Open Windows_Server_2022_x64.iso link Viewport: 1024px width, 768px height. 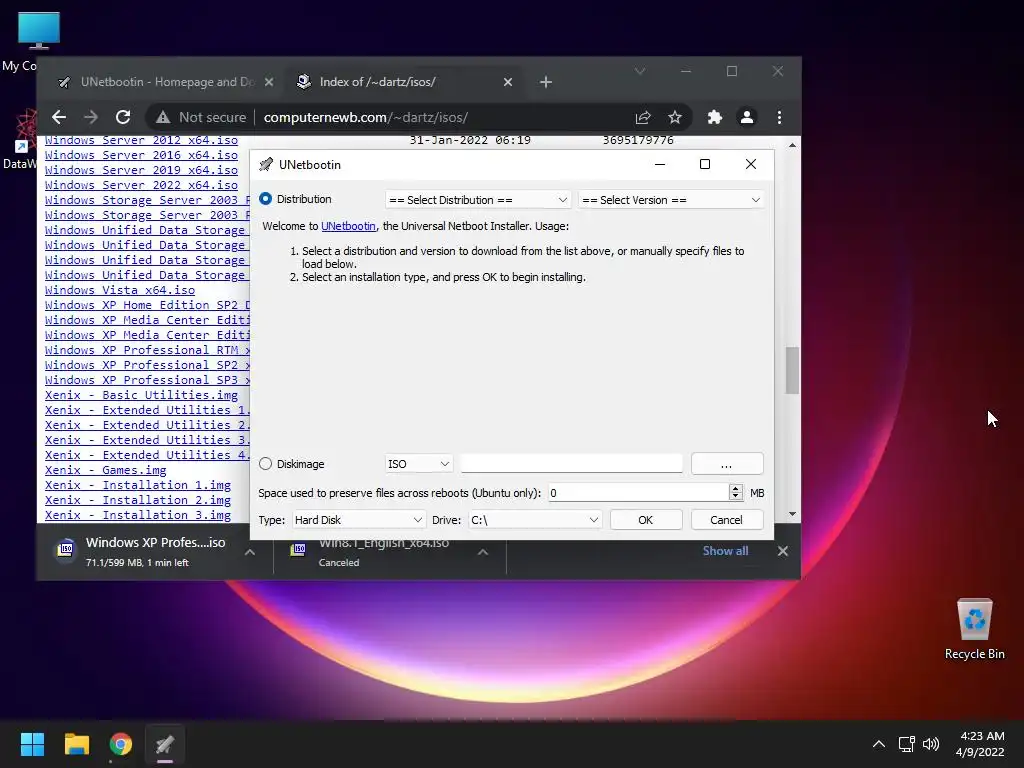pos(141,185)
